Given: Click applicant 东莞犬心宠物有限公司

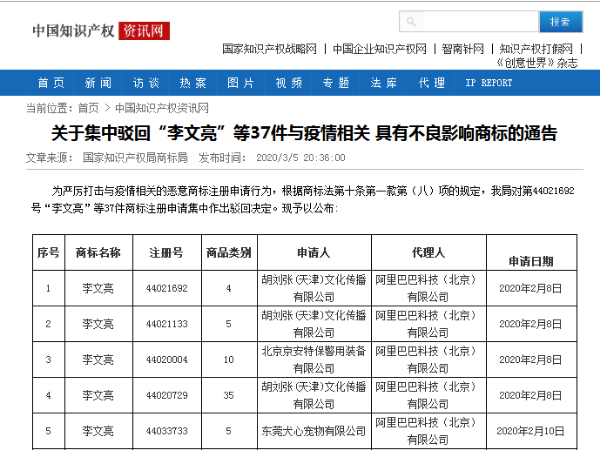Looking at the screenshot, I should click(314, 431).
